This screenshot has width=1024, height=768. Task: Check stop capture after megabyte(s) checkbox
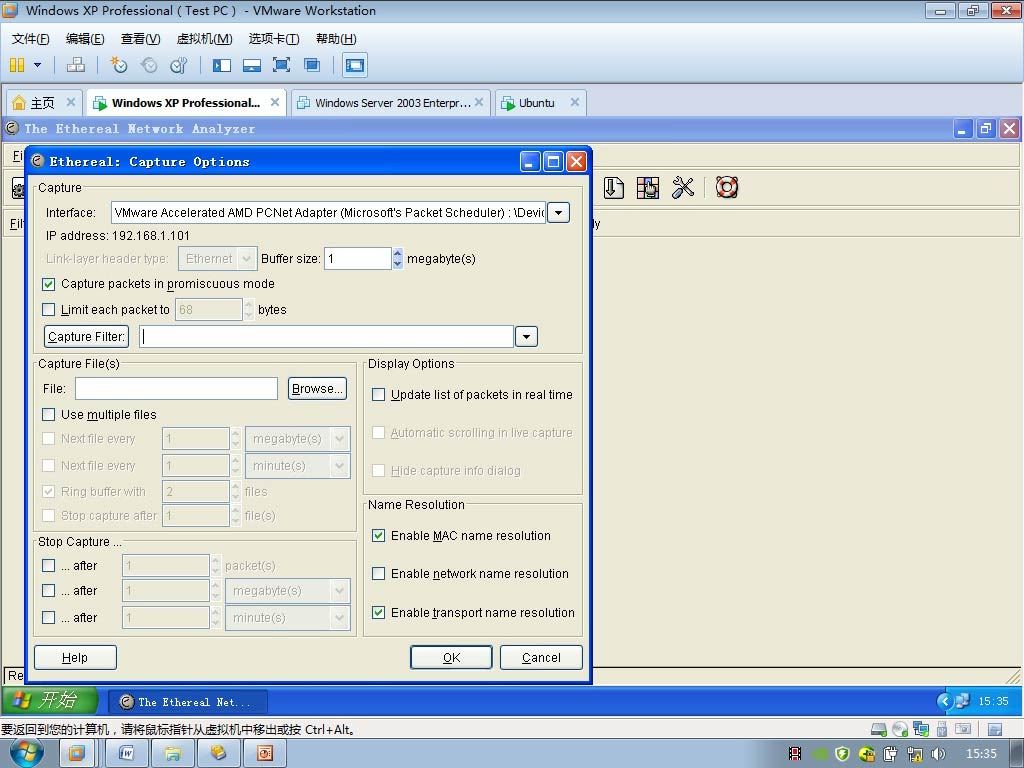48,590
